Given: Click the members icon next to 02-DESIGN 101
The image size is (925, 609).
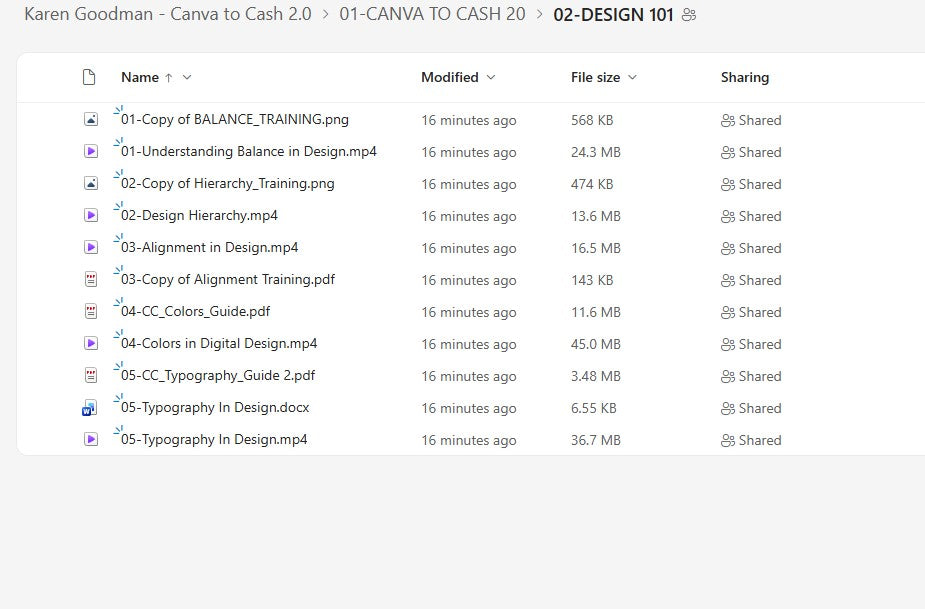Looking at the screenshot, I should tap(687, 14).
